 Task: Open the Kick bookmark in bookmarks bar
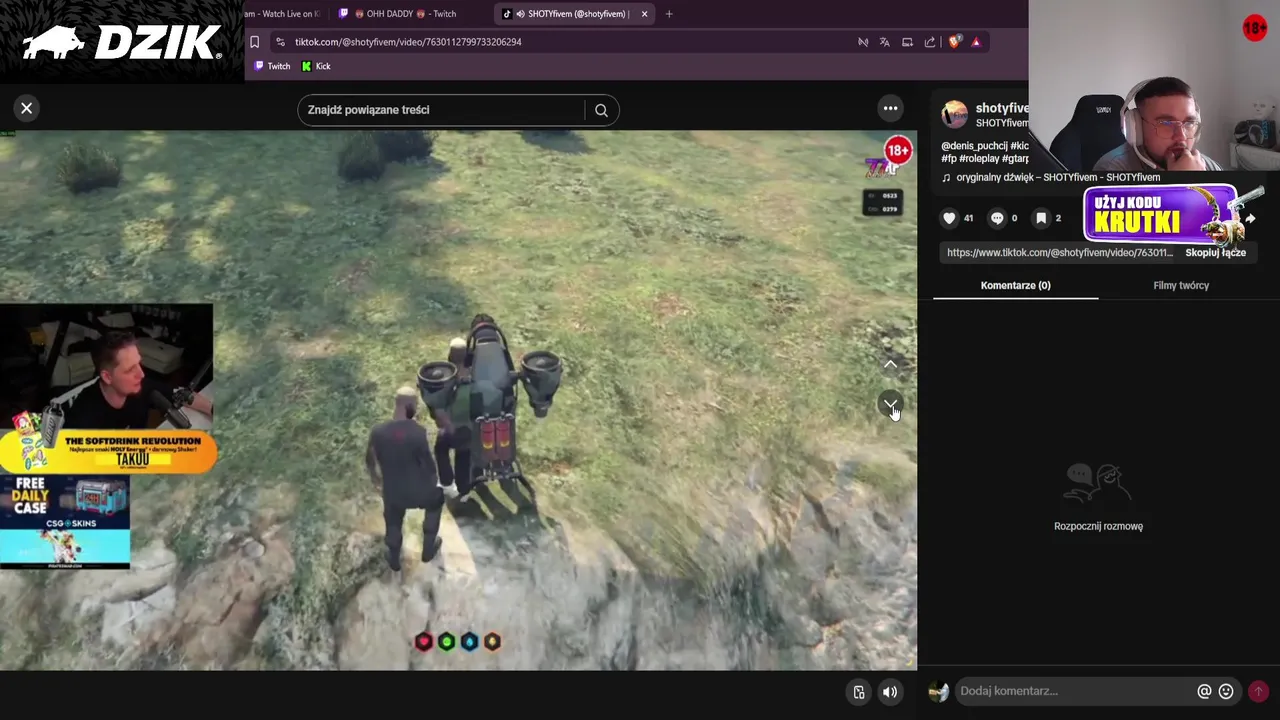click(315, 66)
